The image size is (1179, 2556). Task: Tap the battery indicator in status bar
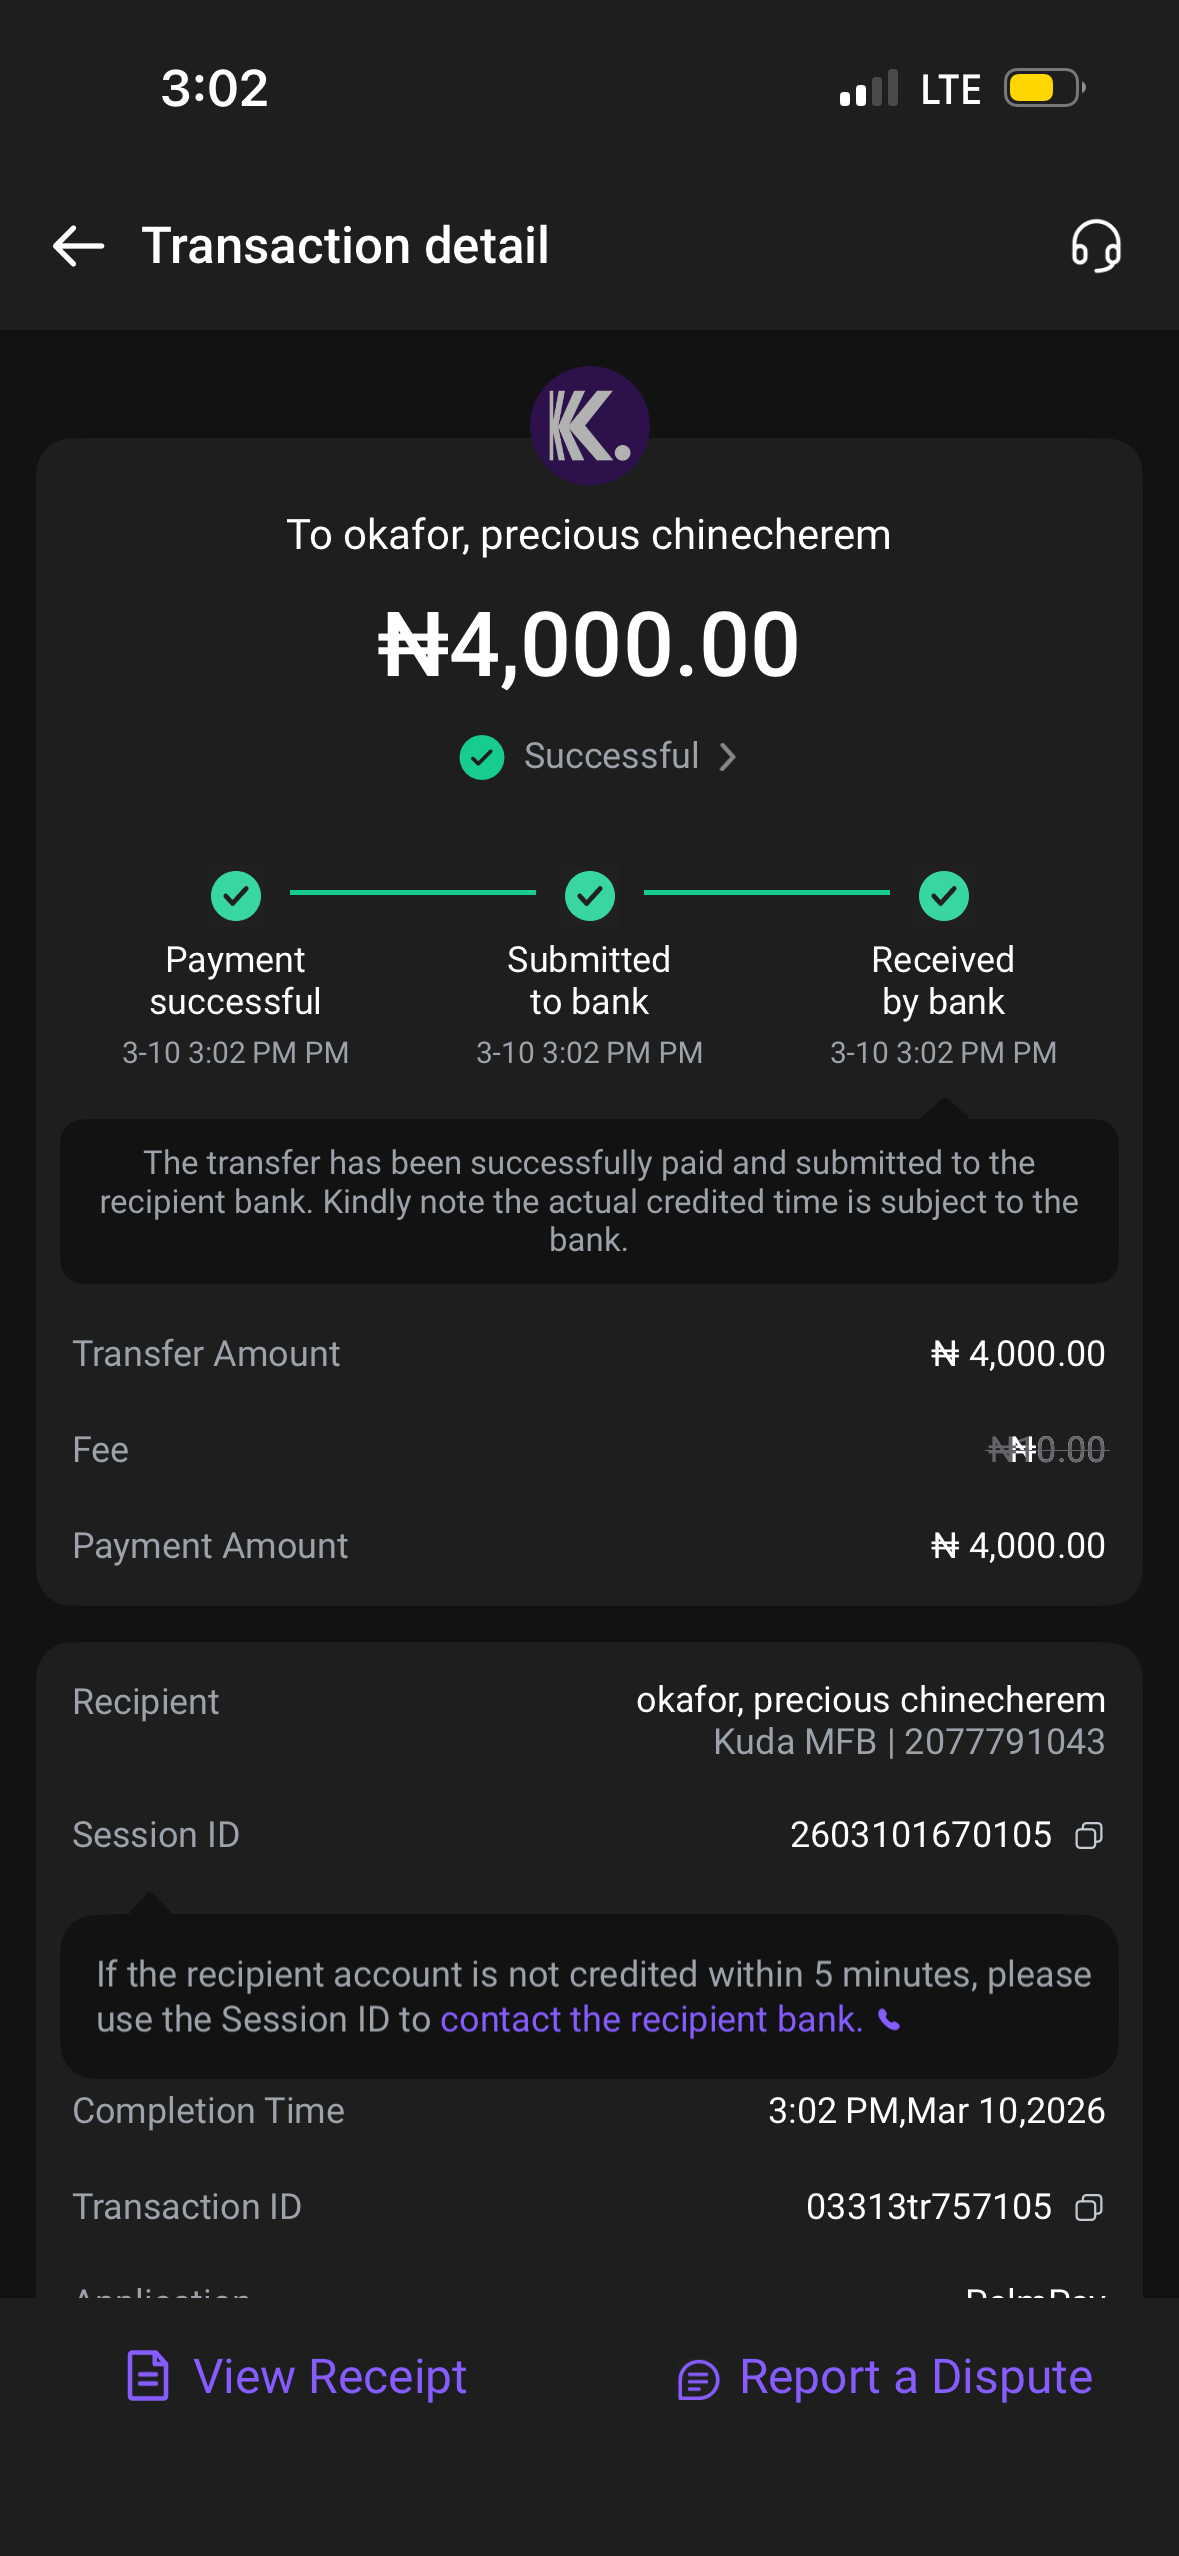coord(1044,88)
